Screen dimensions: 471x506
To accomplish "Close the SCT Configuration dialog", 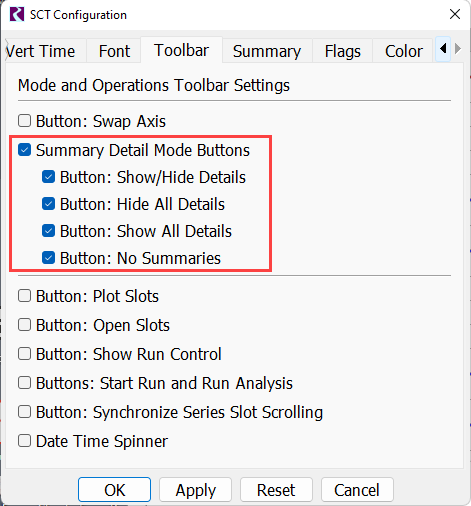I will coord(455,14).
